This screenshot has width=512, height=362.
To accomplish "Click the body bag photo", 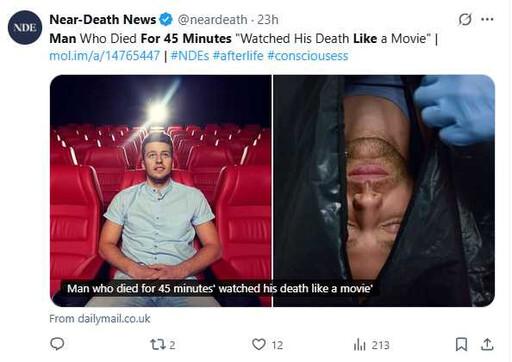I will pyautogui.click(x=384, y=191).
